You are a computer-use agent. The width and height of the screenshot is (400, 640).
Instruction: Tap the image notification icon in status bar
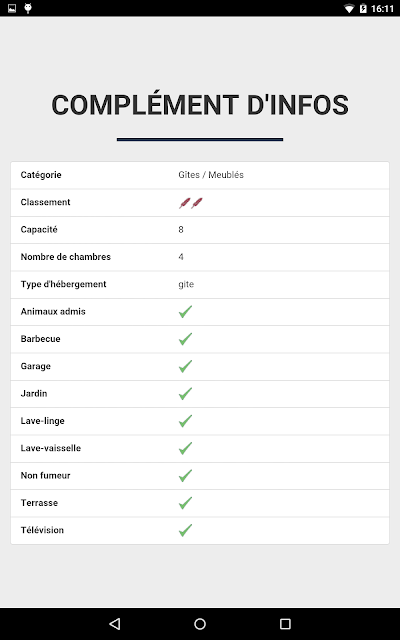[12, 8]
